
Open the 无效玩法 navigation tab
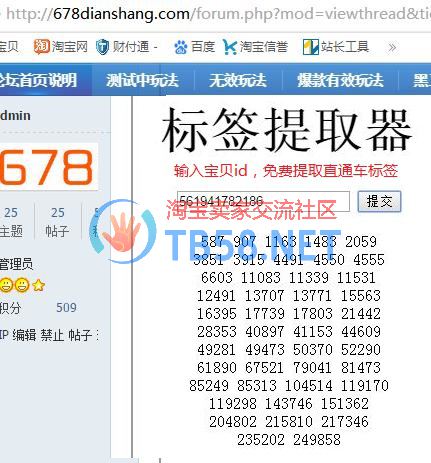238,80
